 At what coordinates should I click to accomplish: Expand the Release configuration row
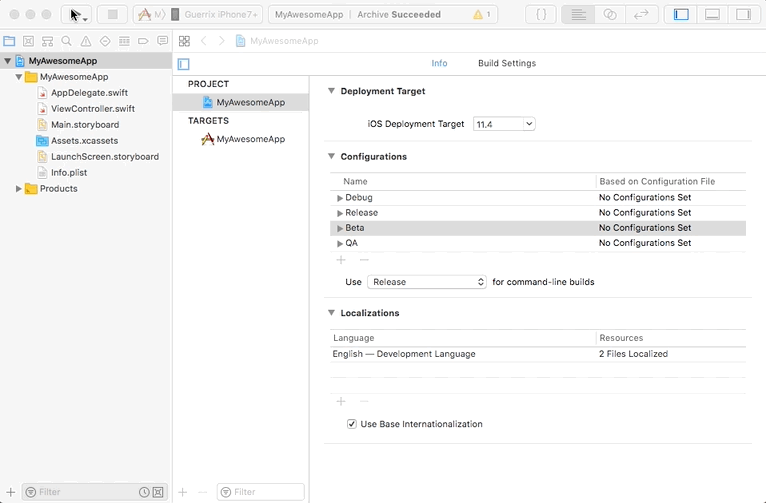(340, 213)
